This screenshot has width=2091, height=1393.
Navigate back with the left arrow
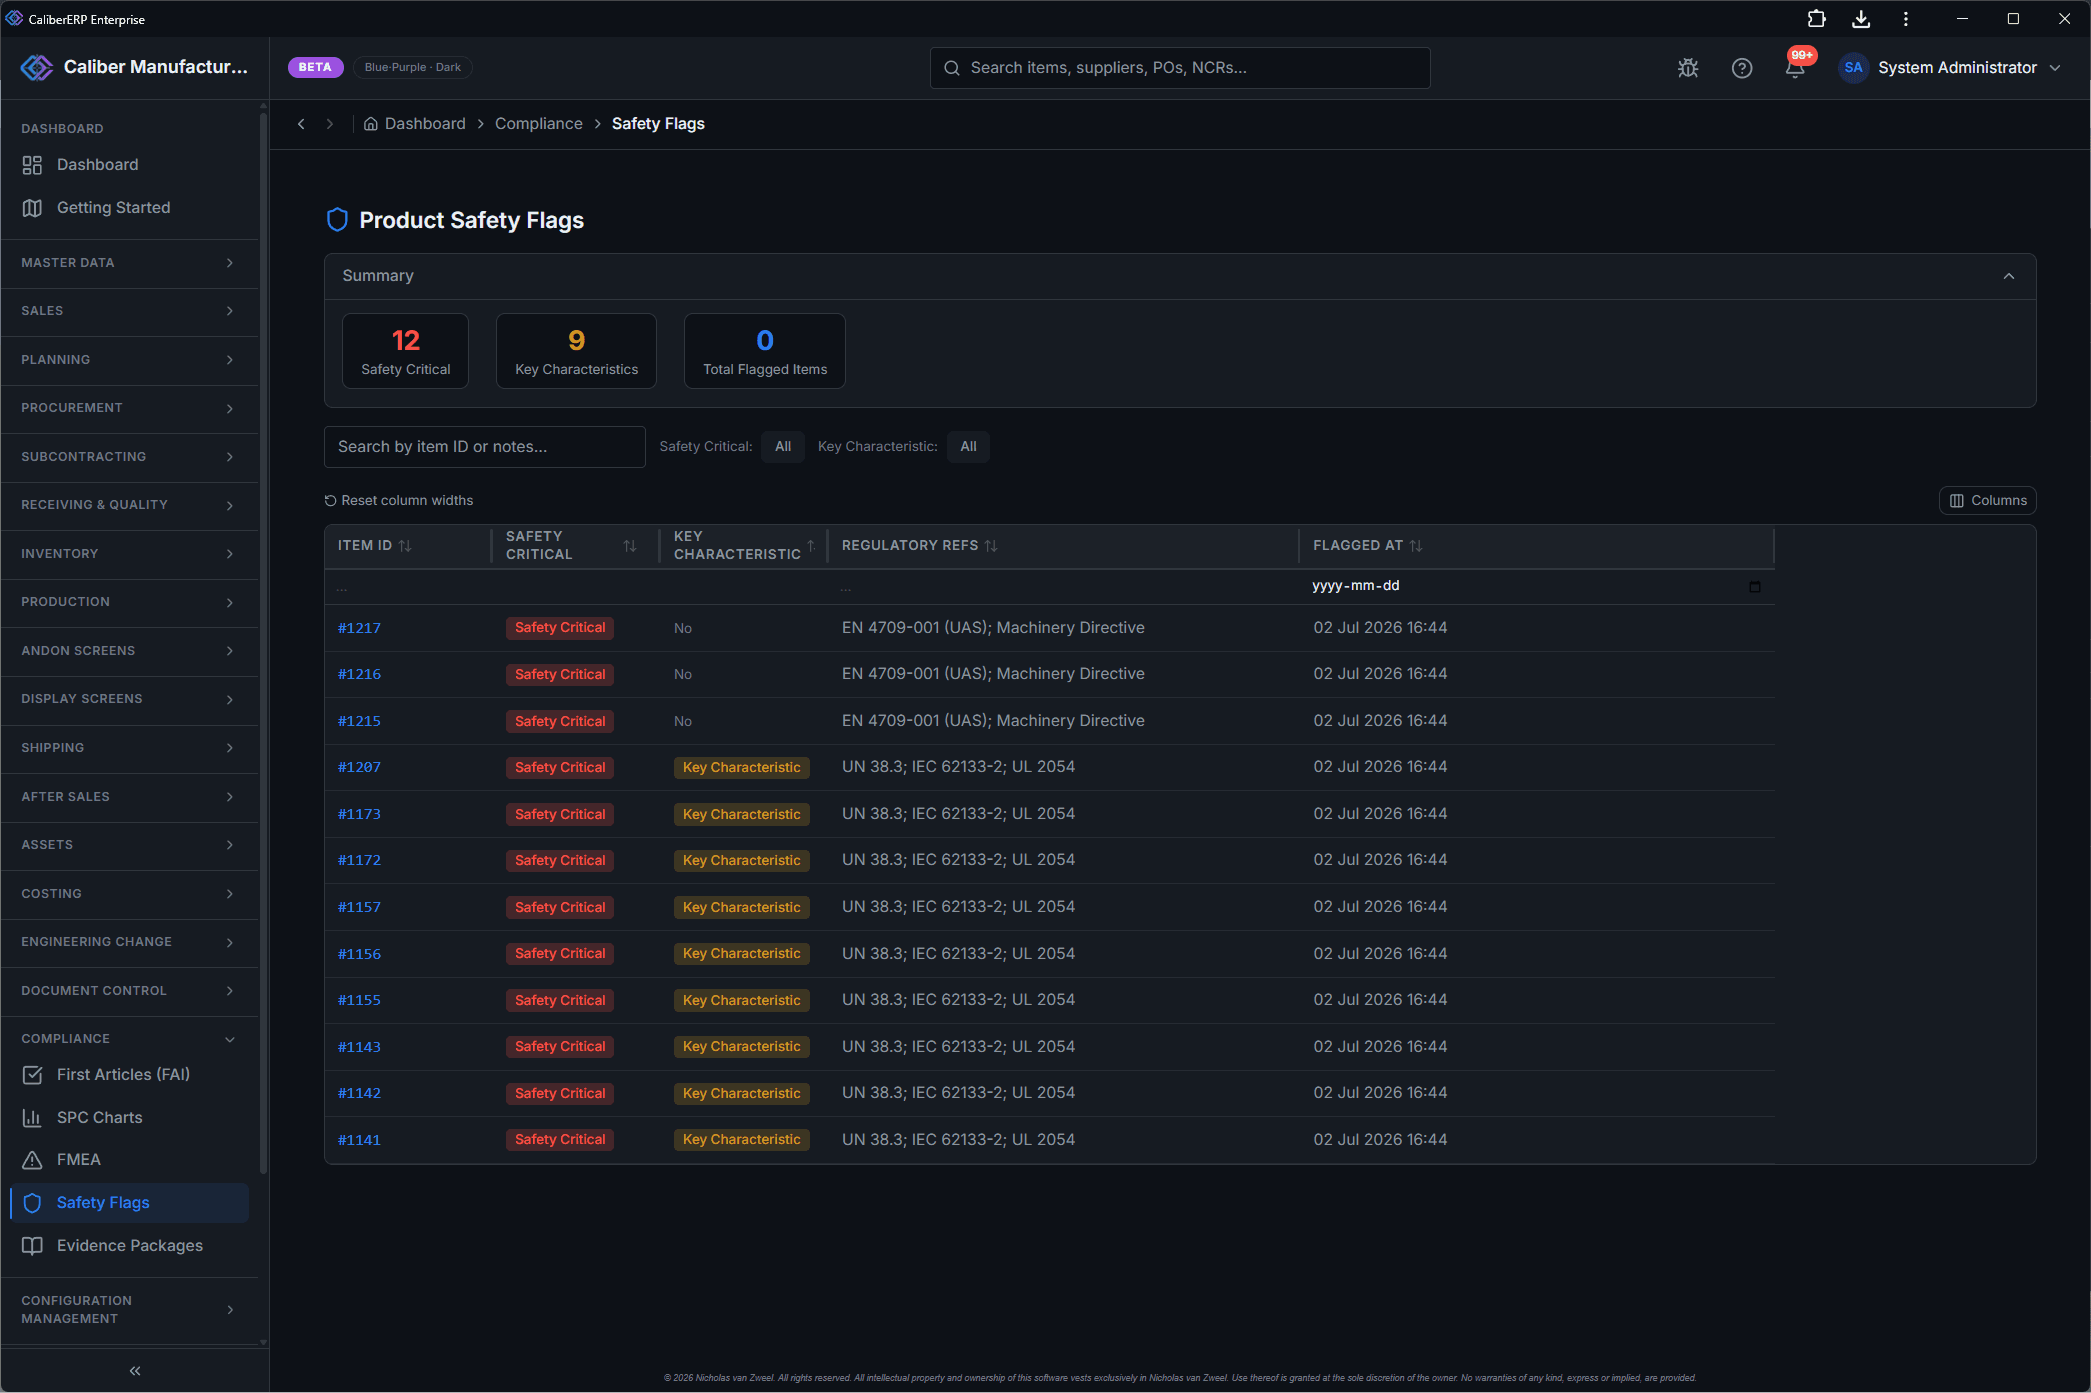click(301, 124)
